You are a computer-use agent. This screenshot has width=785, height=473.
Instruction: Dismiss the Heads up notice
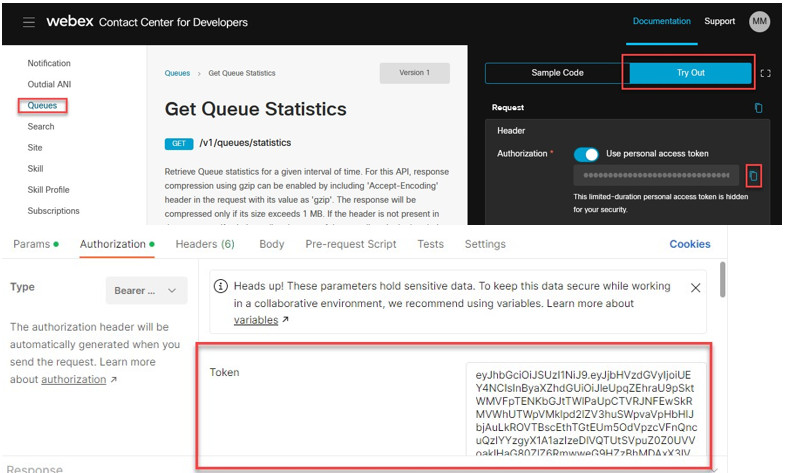695,288
